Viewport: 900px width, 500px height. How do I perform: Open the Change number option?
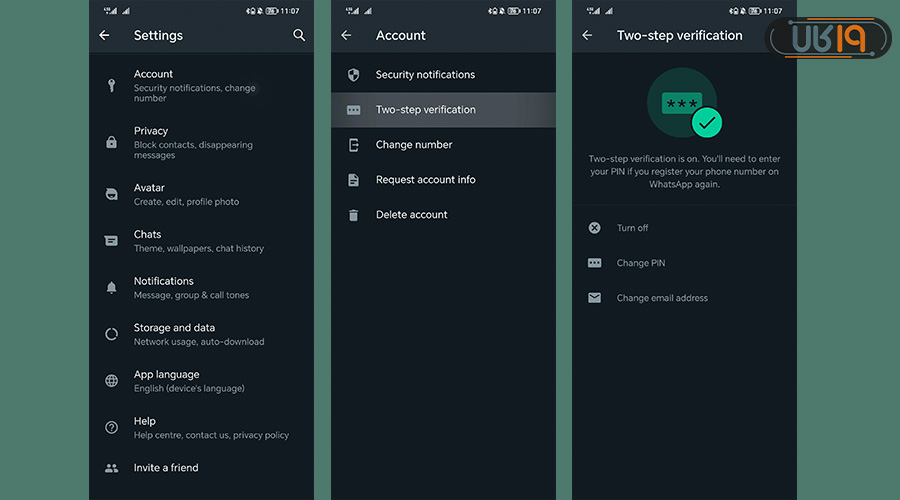pos(414,145)
